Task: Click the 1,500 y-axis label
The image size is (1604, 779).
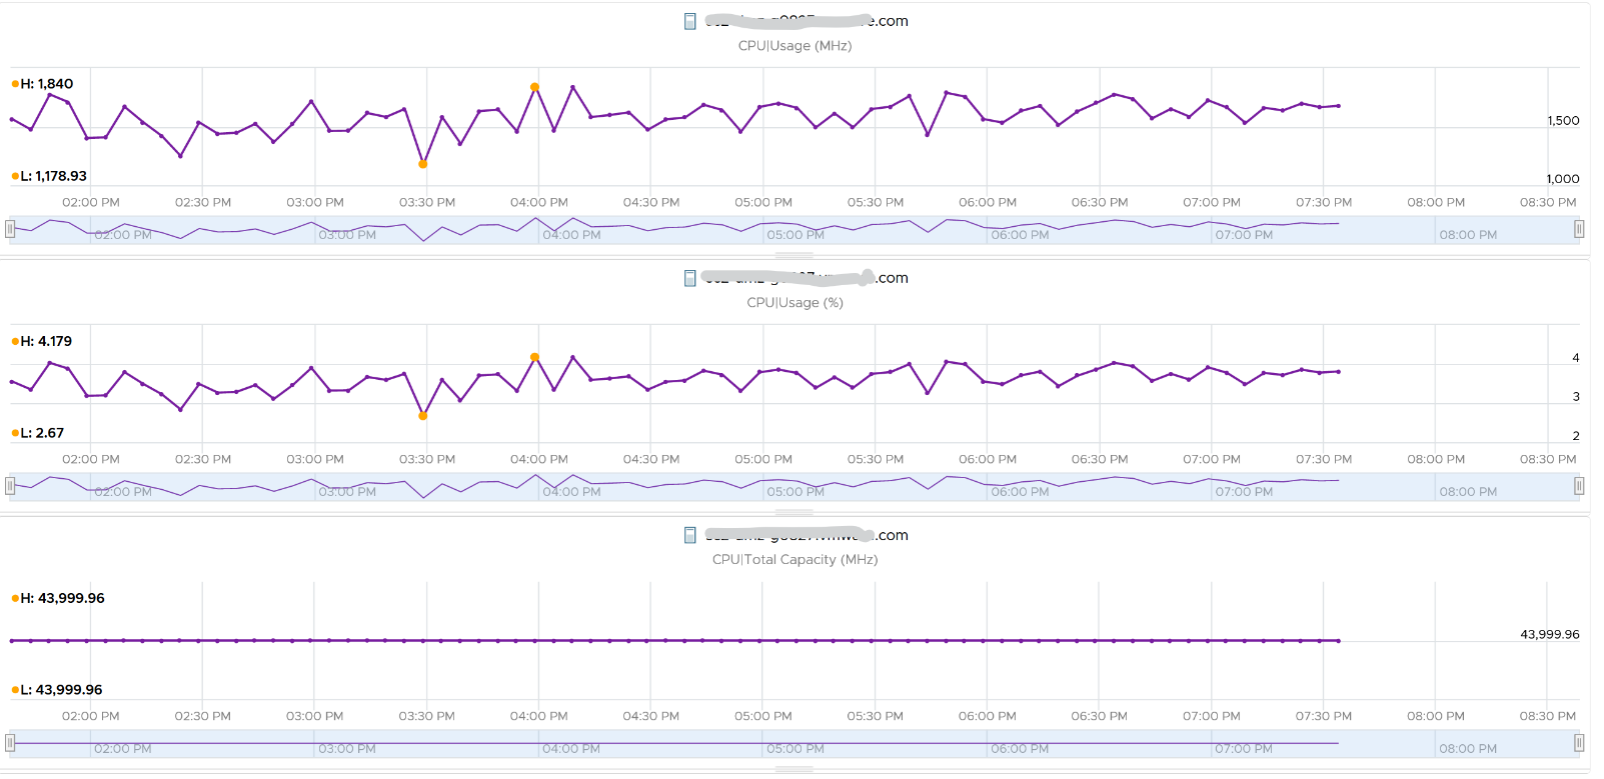Action: tap(1563, 121)
